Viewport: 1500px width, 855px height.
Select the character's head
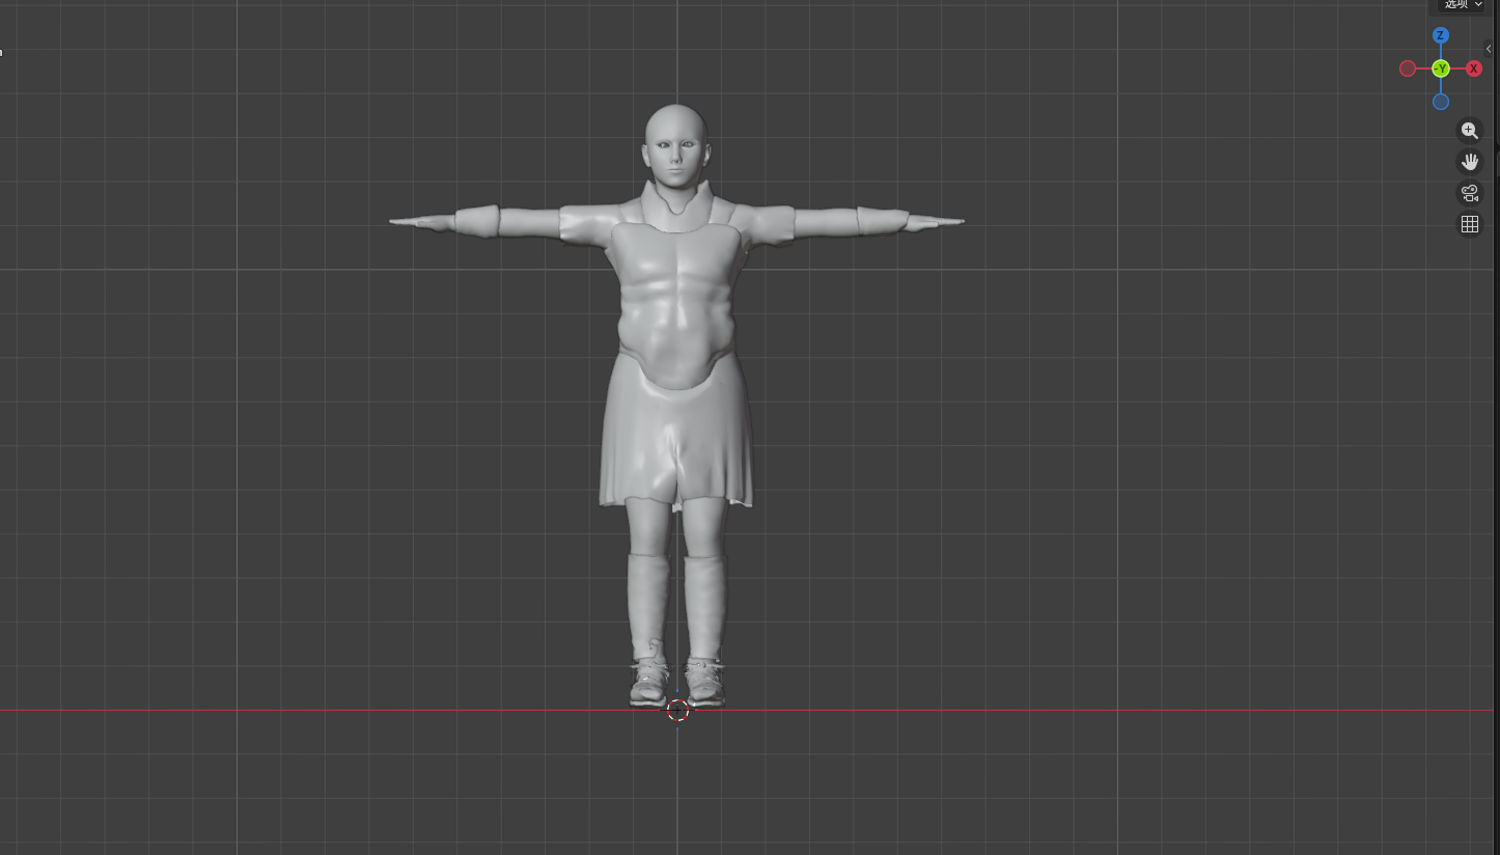676,146
